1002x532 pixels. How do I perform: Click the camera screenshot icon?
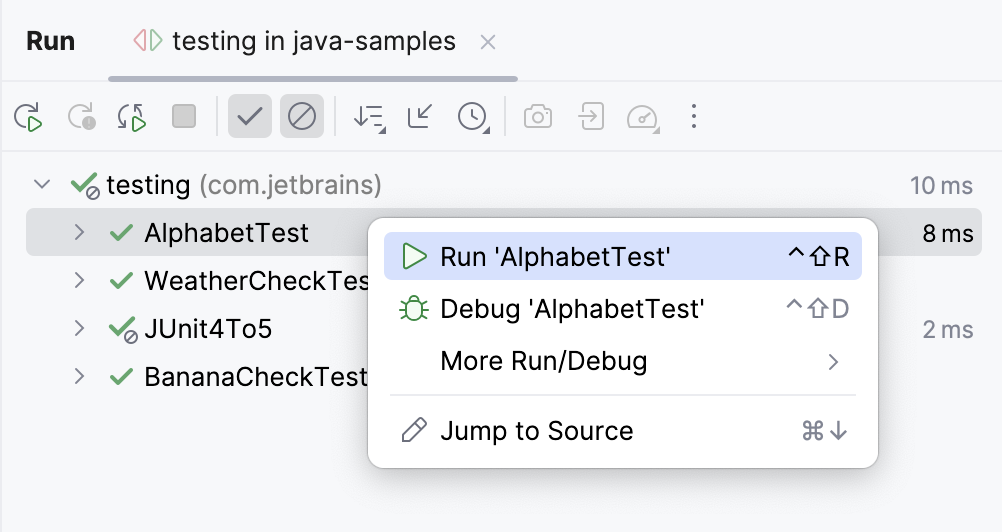(x=538, y=117)
